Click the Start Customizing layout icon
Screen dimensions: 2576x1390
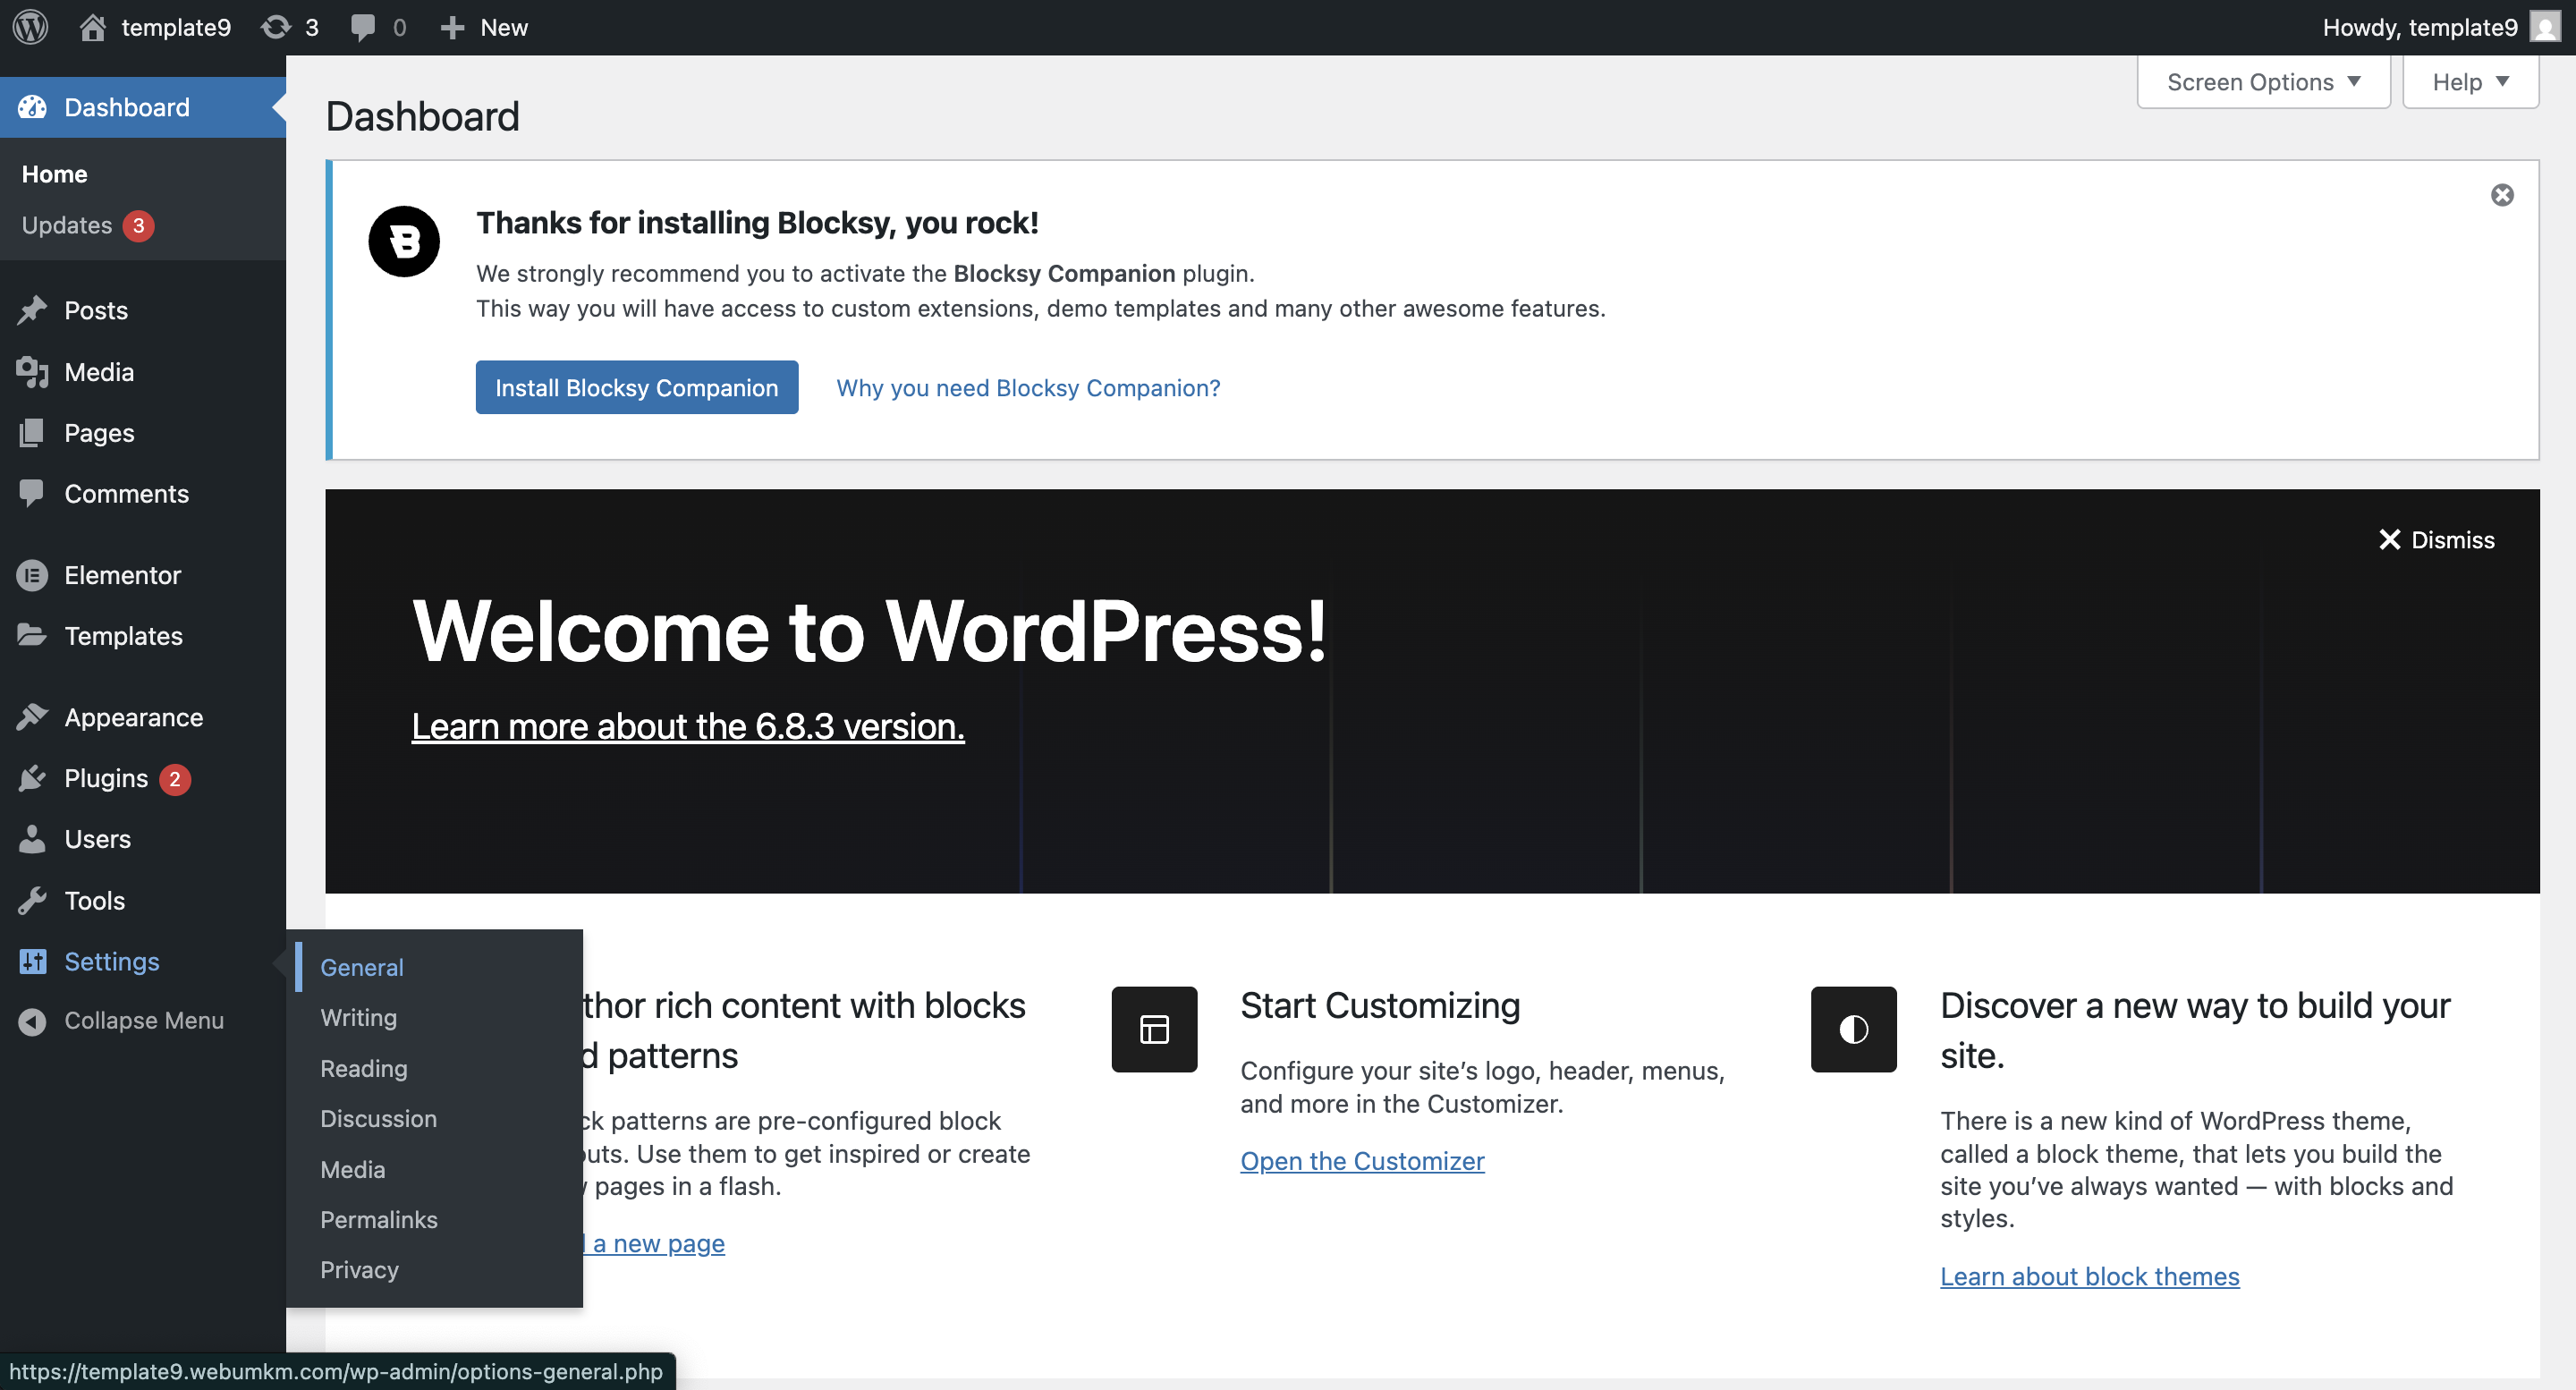tap(1154, 1029)
